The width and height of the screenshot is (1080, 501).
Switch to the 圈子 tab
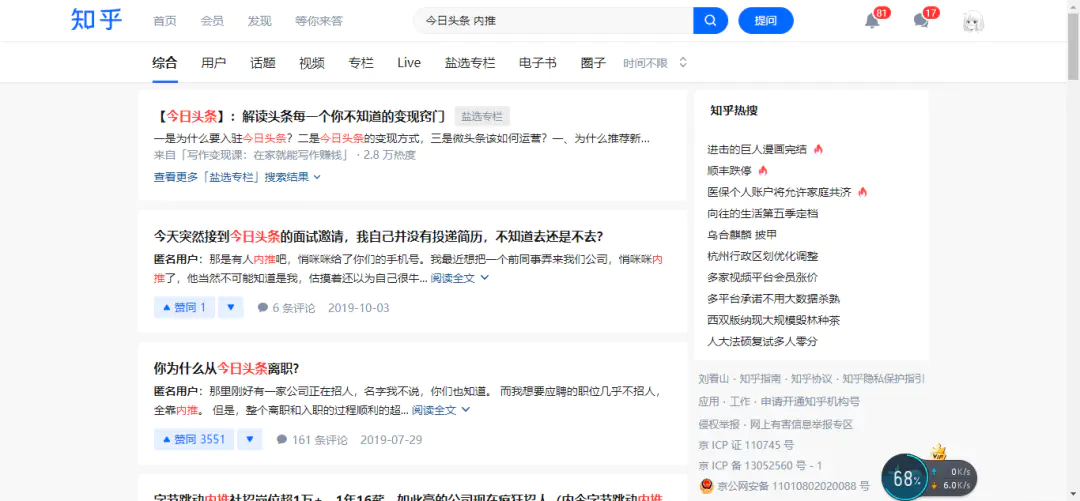pos(593,63)
